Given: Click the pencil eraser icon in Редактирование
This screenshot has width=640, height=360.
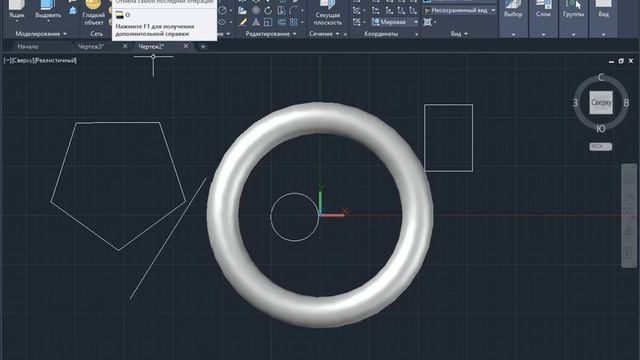Looking at the screenshot, I should pos(243,22).
